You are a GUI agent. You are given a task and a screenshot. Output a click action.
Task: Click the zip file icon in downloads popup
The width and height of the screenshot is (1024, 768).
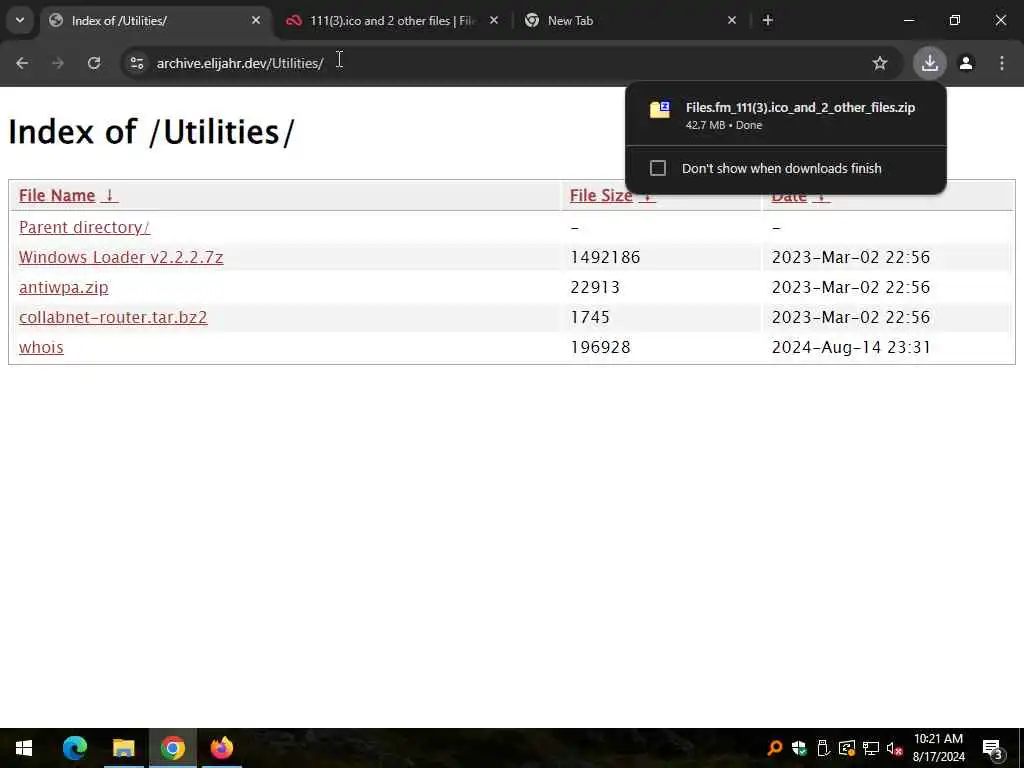pyautogui.click(x=660, y=109)
